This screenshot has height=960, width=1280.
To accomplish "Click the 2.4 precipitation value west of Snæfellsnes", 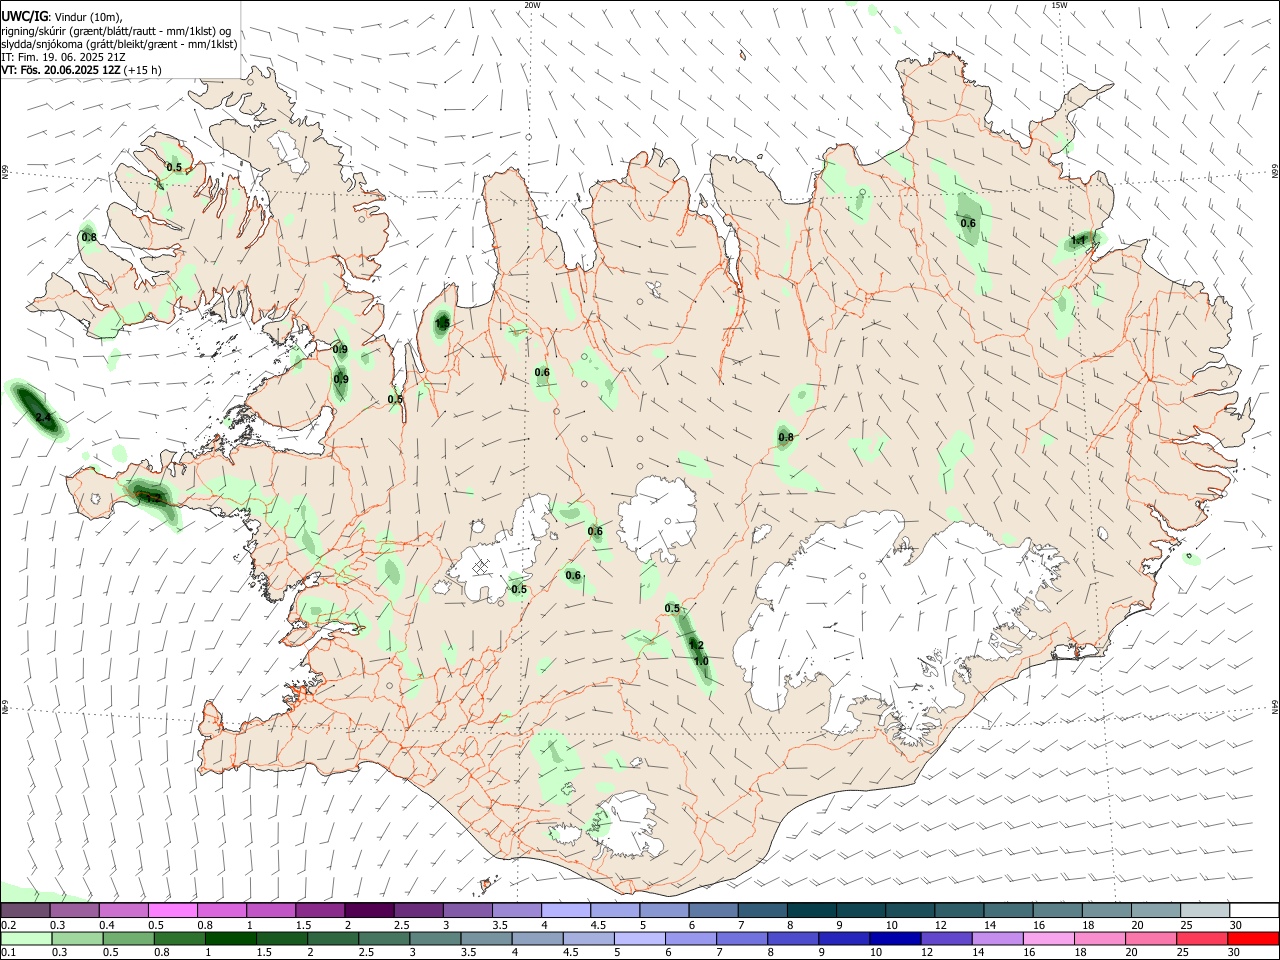I will pyautogui.click(x=42, y=417).
